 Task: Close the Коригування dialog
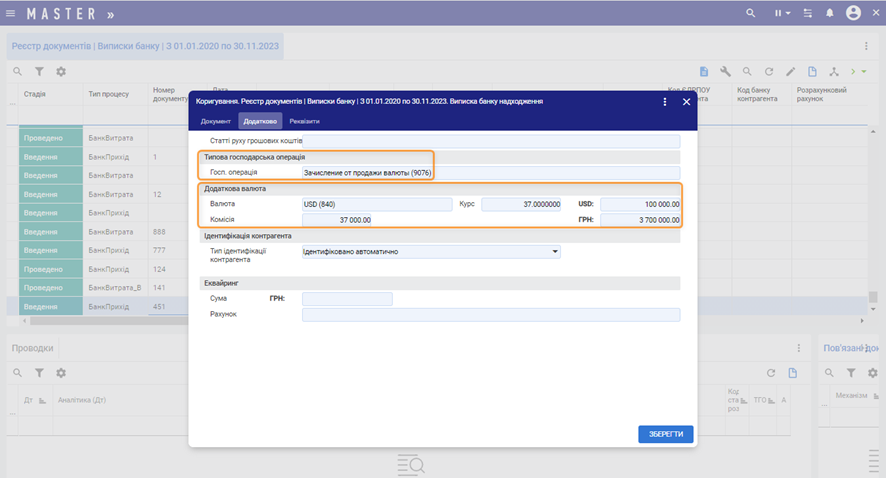coord(687,102)
